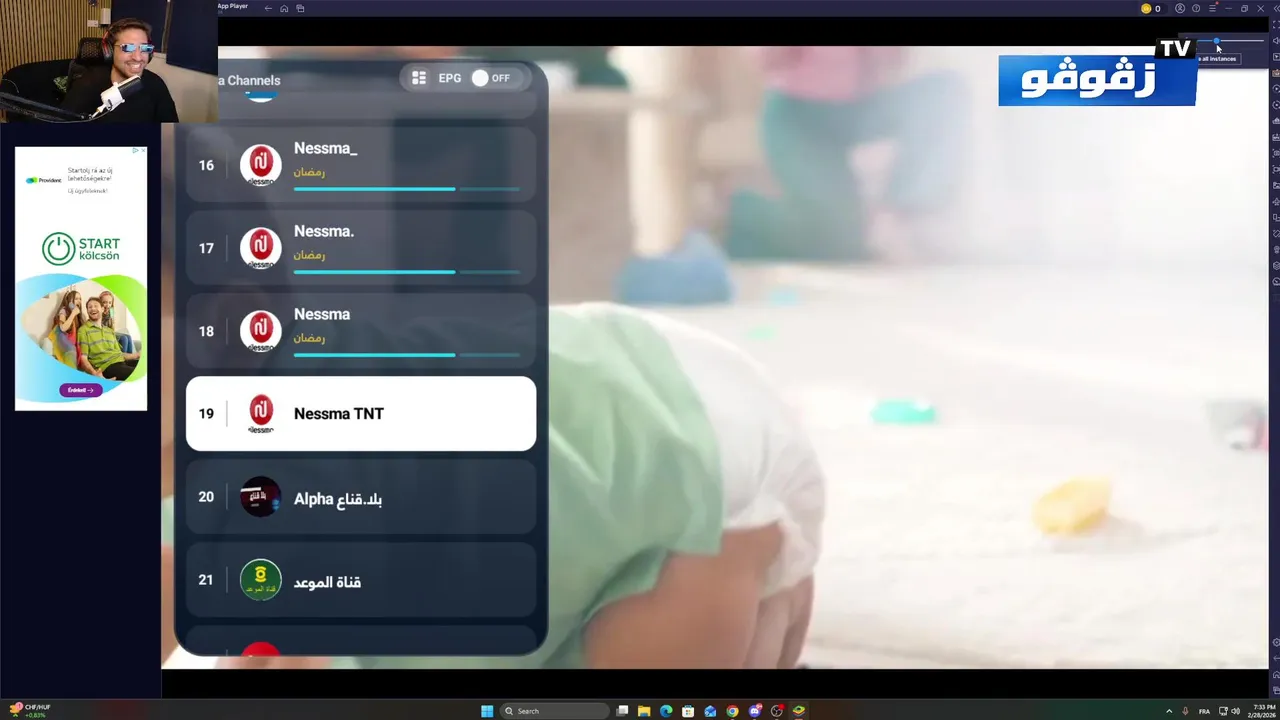Adjust the volume slider at top right
Screen dimensions: 1280x720
tap(1231, 41)
